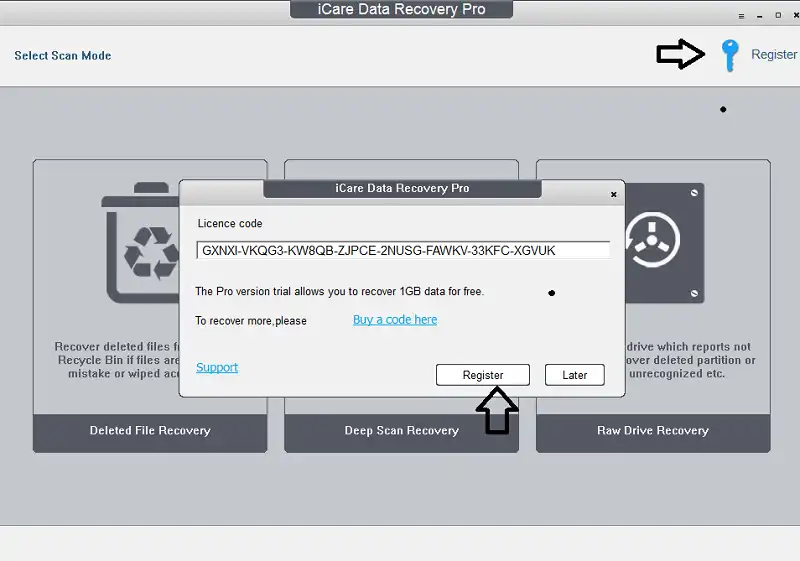Select the Raw Drive Recovery label bar

click(653, 431)
